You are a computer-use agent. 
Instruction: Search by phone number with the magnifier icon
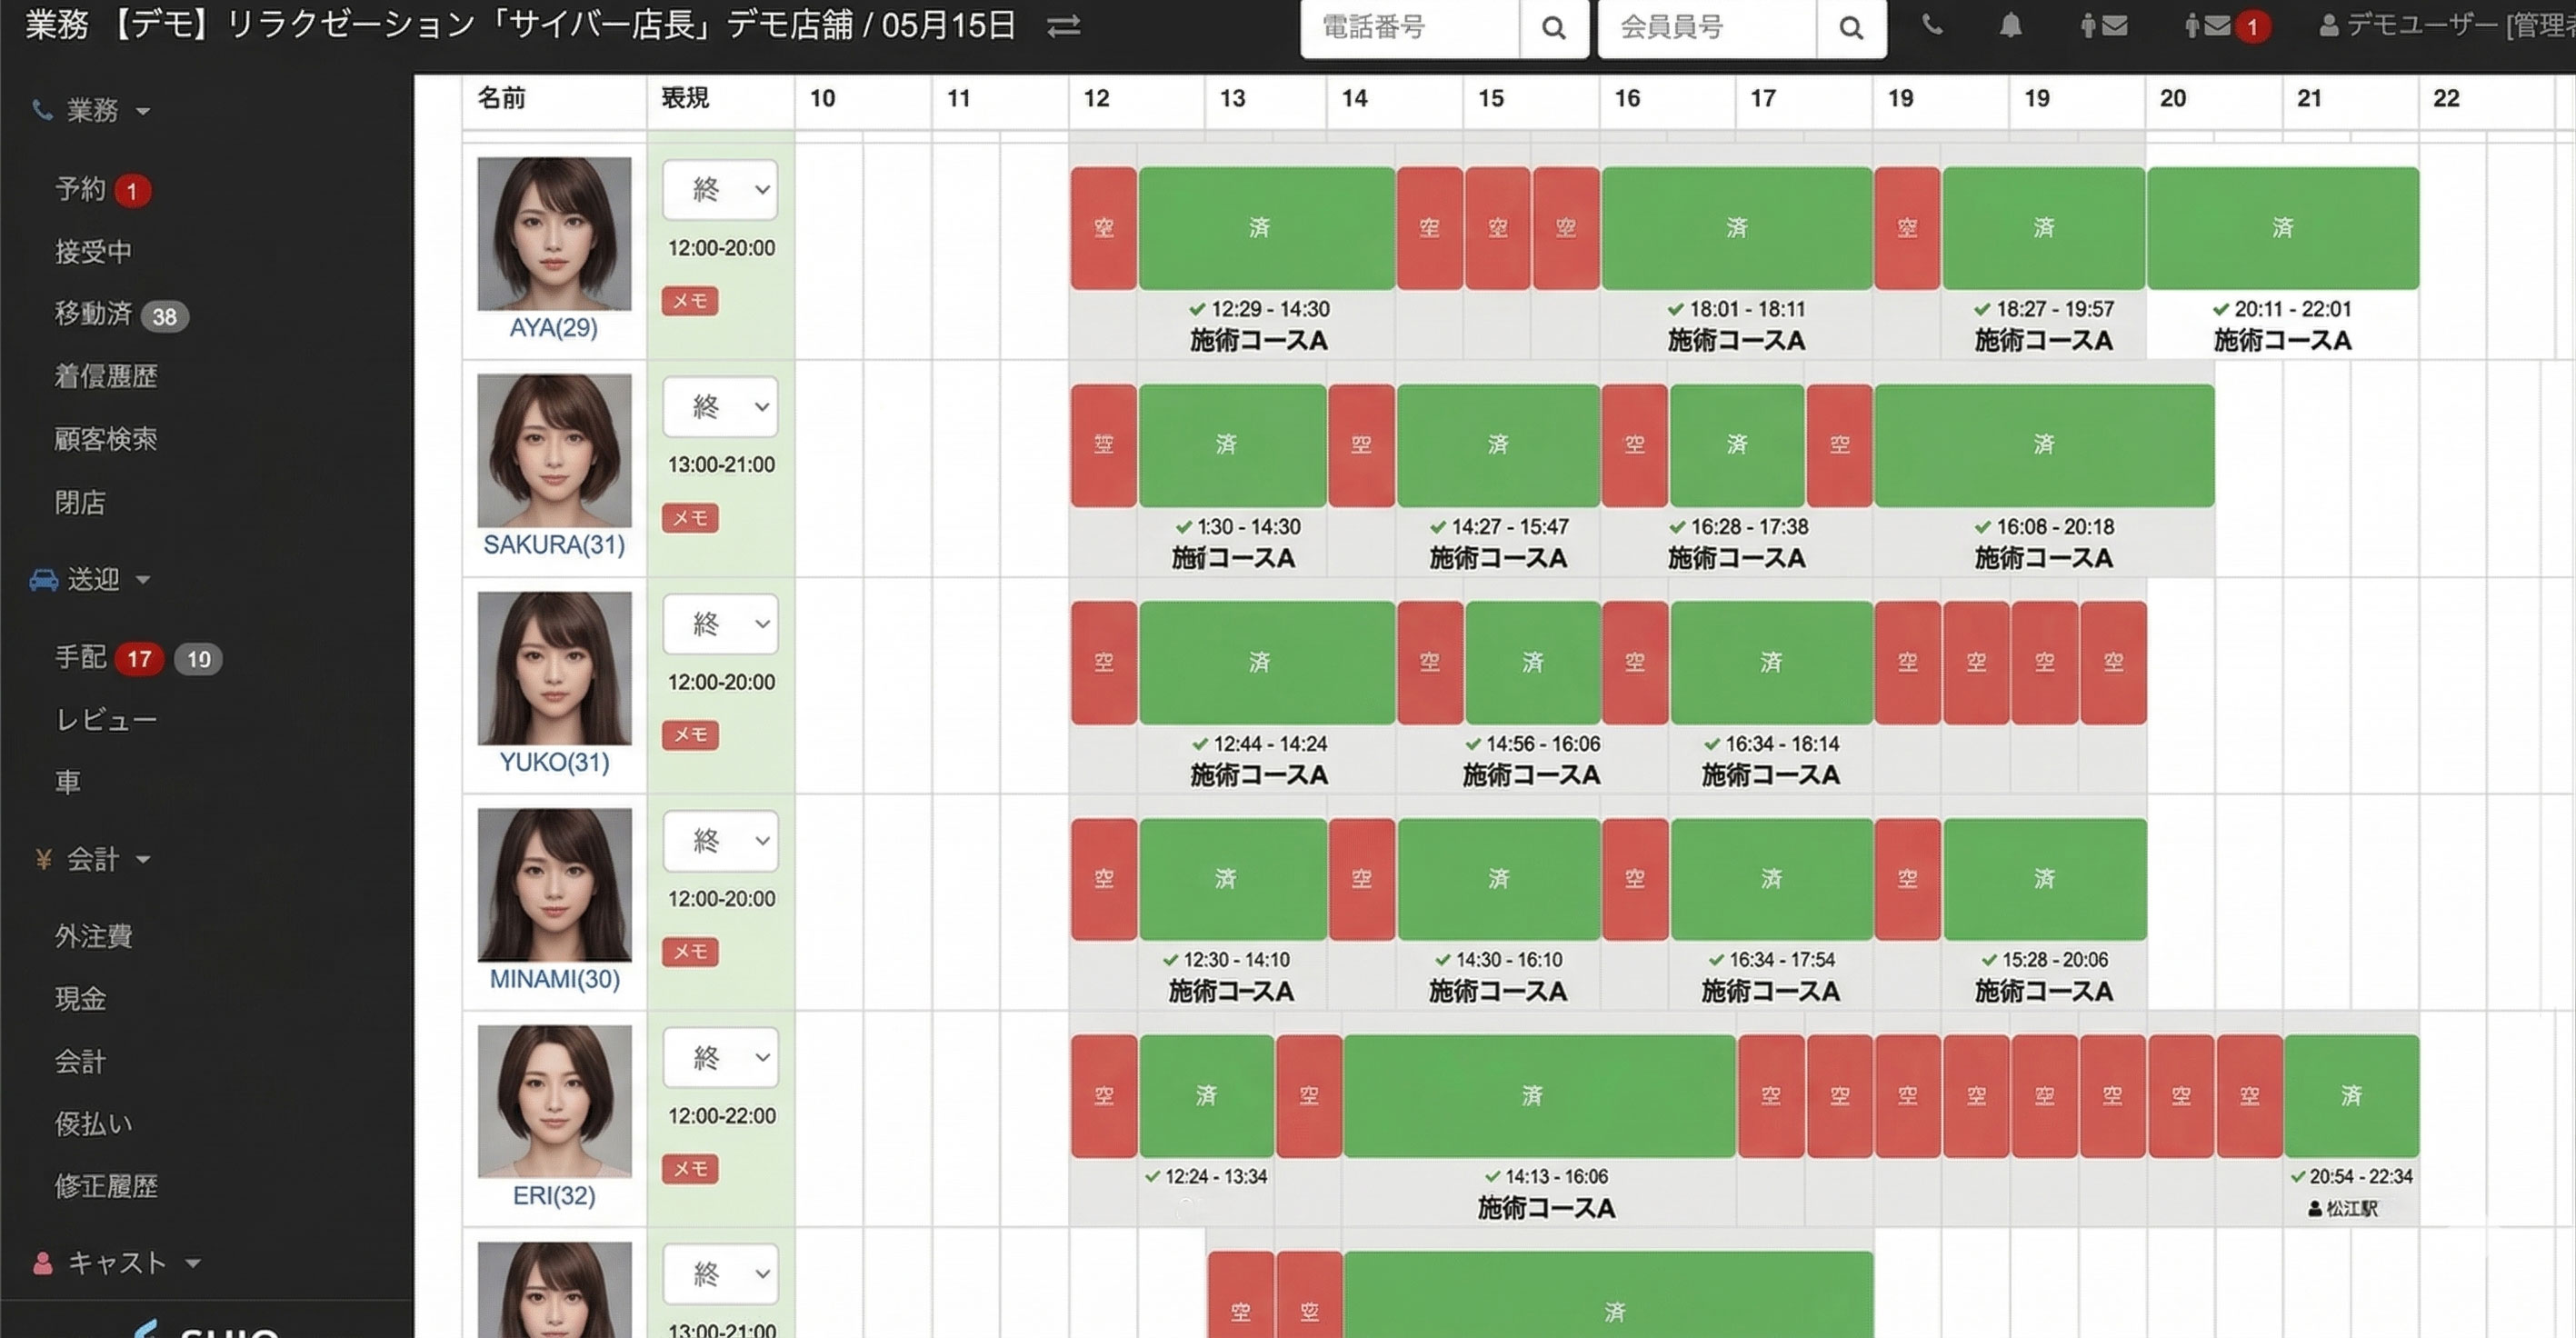(1553, 27)
